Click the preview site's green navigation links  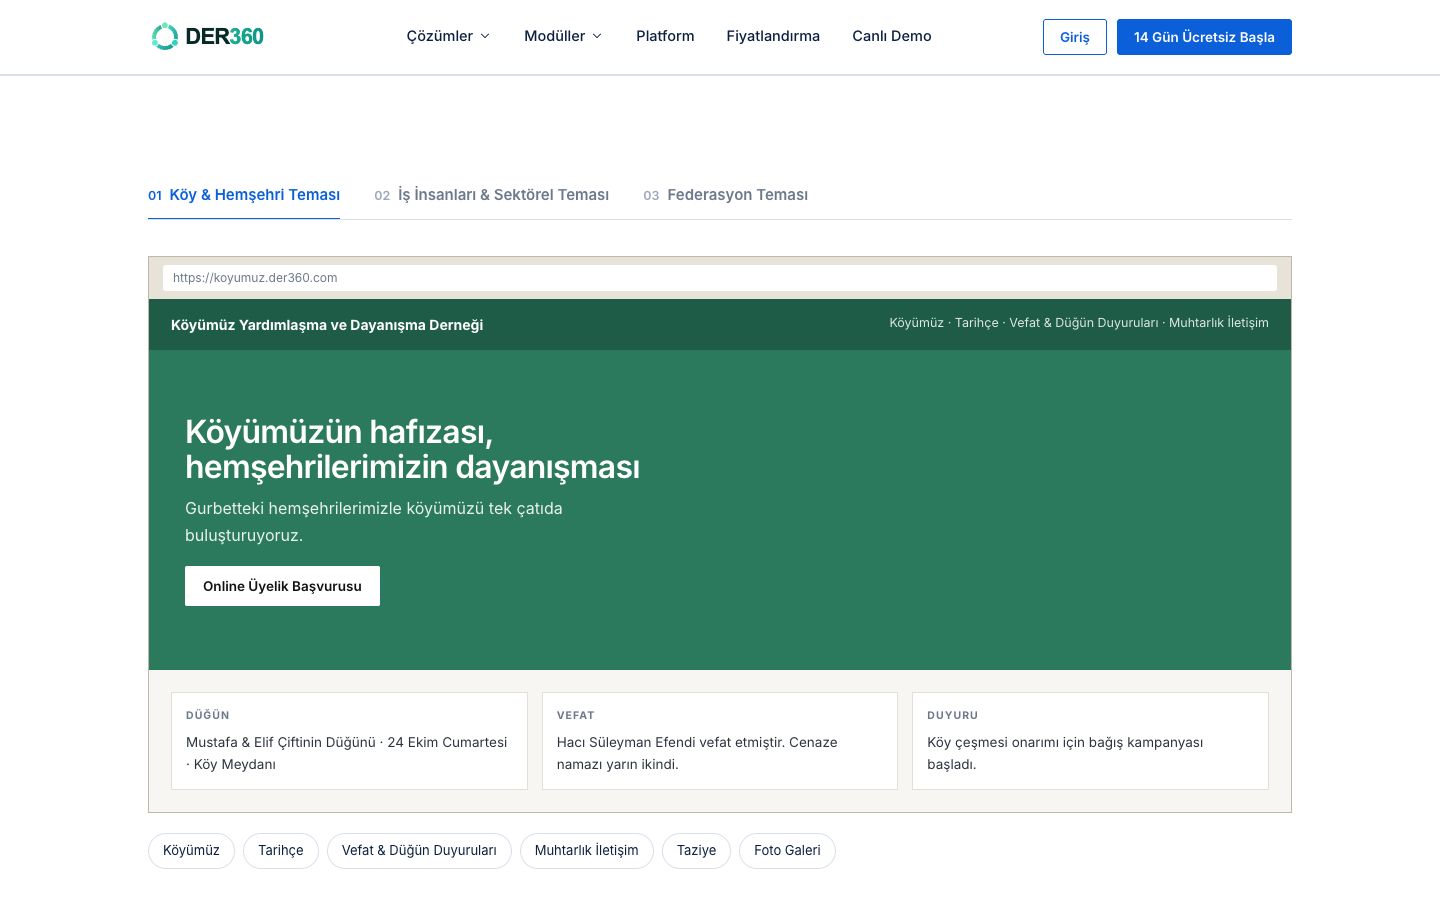click(1079, 323)
